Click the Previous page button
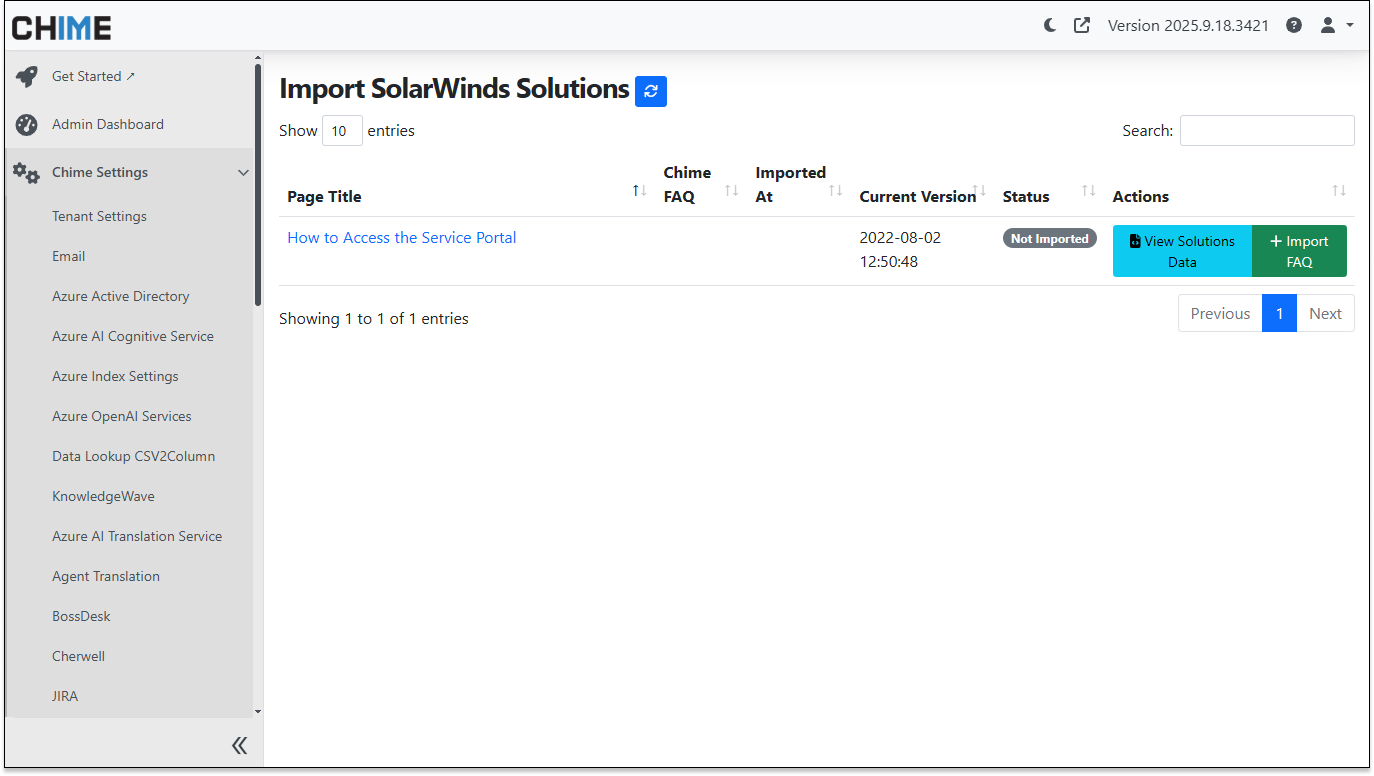Image resolution: width=1374 pixels, height=776 pixels. pyautogui.click(x=1220, y=313)
